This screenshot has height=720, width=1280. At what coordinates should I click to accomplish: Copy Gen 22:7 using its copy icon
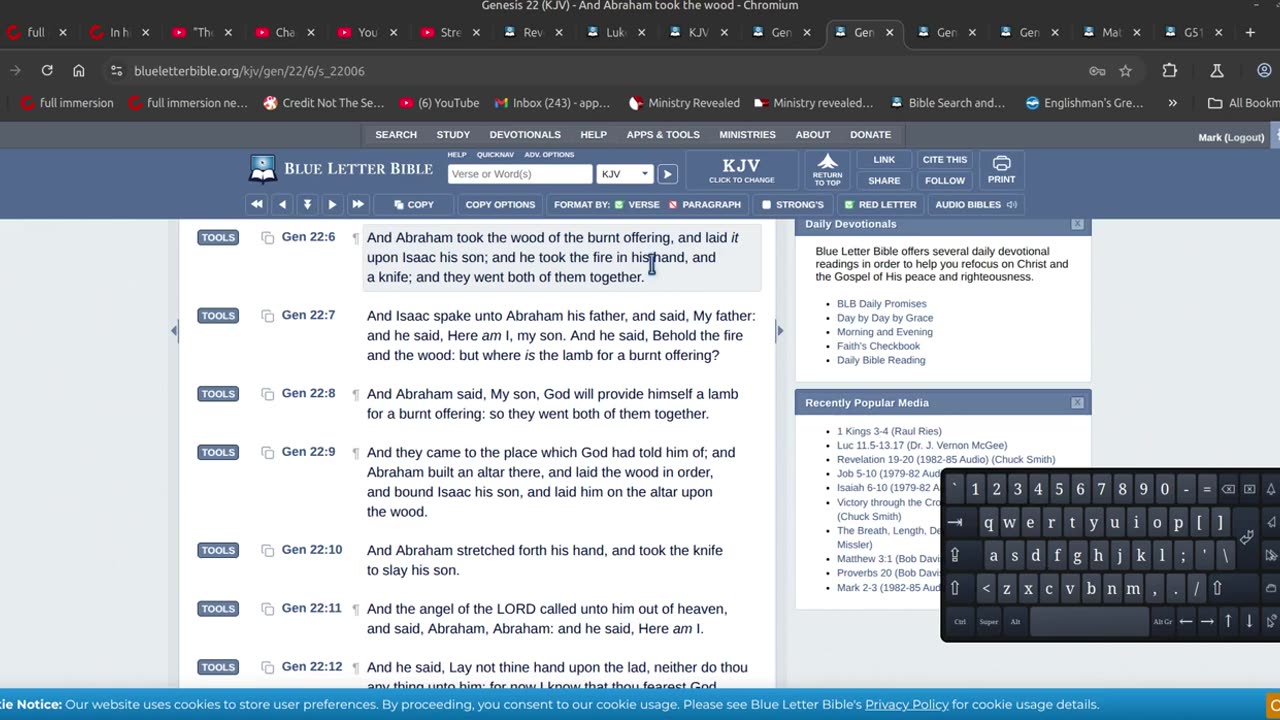(267, 316)
